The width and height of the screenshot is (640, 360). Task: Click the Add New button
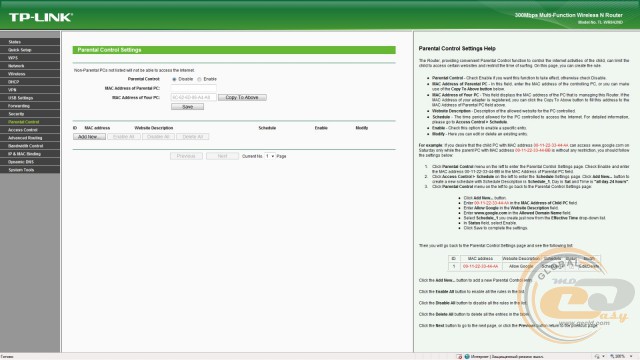89,137
